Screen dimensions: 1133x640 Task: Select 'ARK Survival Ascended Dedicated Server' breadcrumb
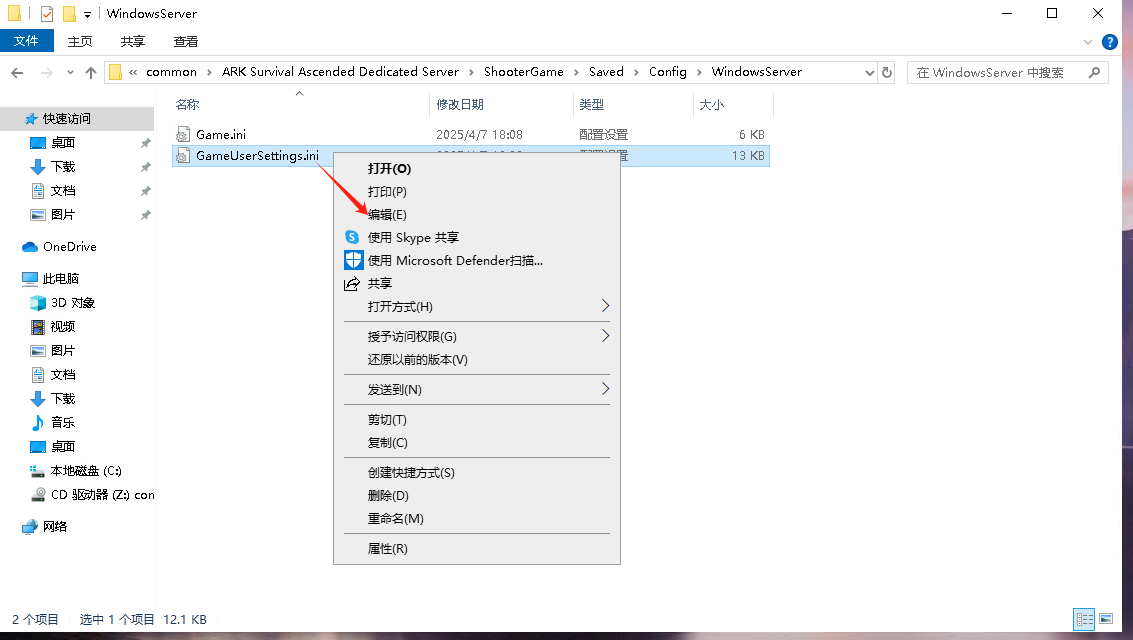pos(340,72)
